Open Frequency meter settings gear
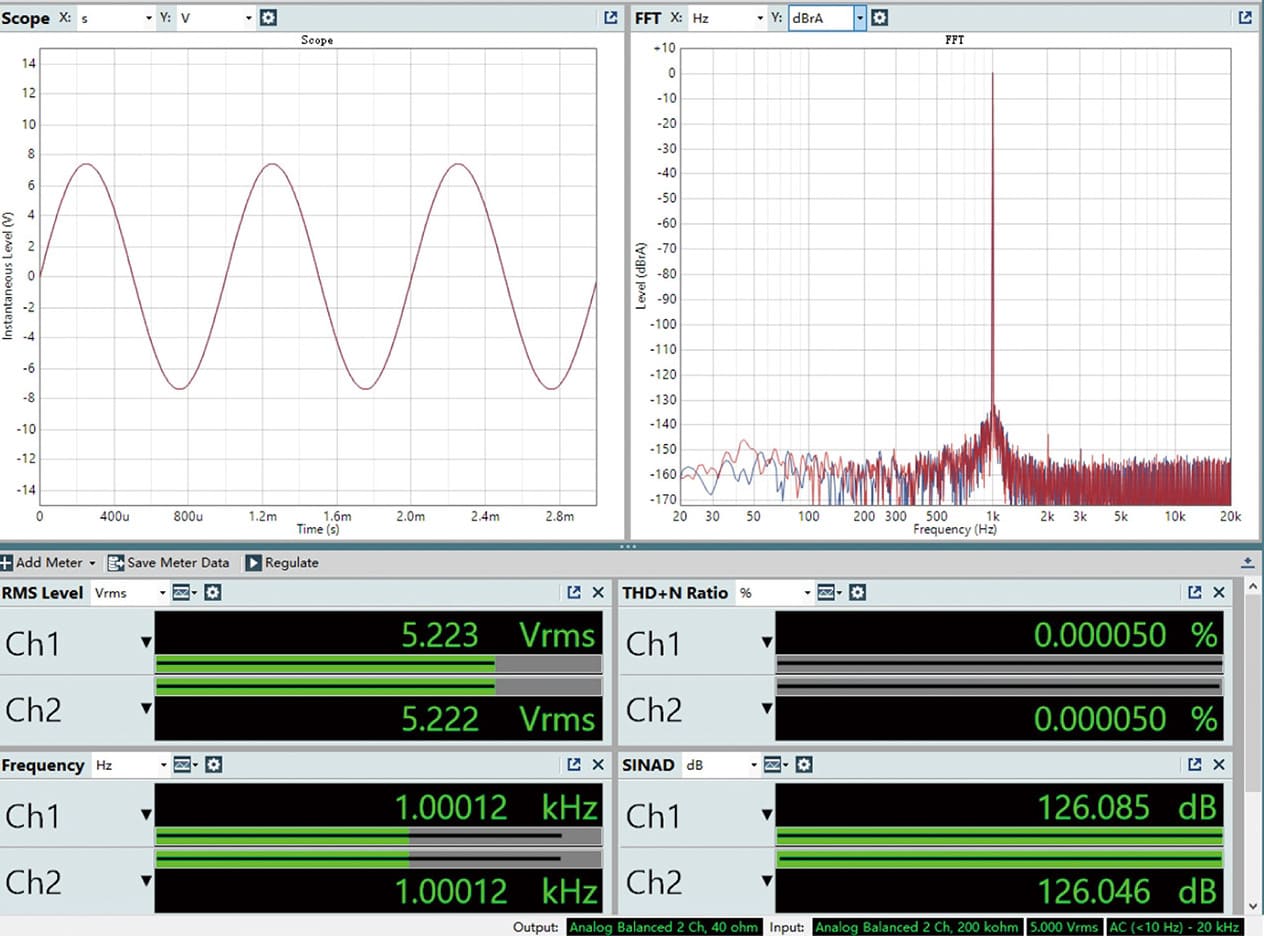Screen dimensions: 1264x936 point(213,765)
